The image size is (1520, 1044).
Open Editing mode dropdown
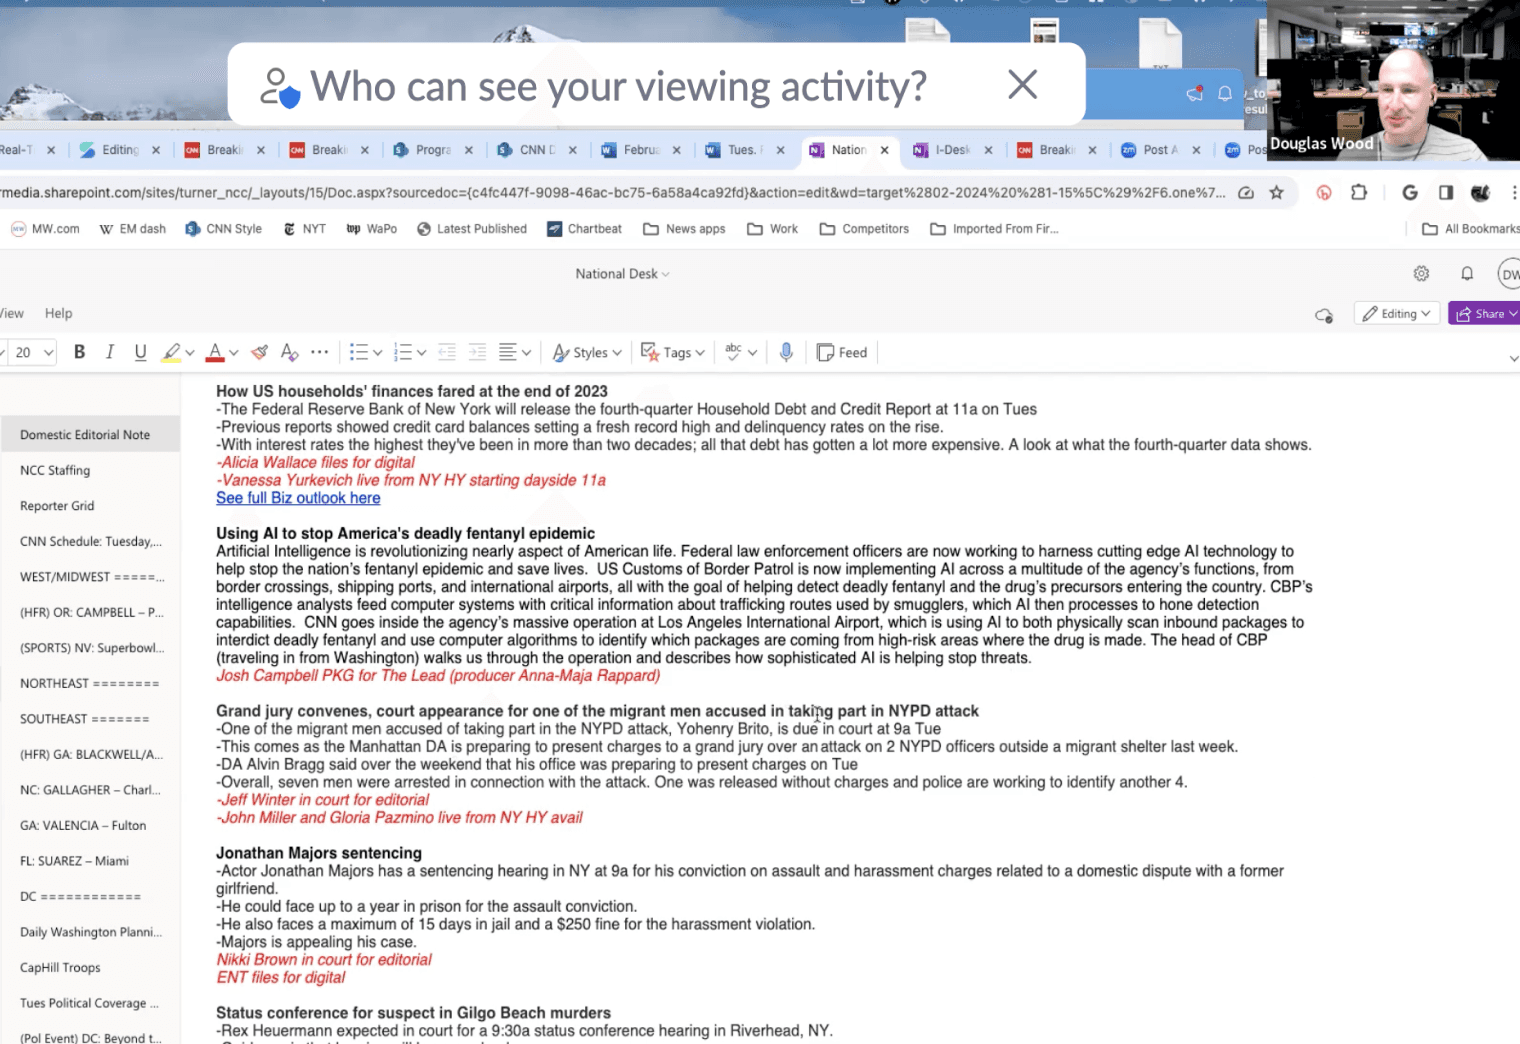[x=1396, y=314]
